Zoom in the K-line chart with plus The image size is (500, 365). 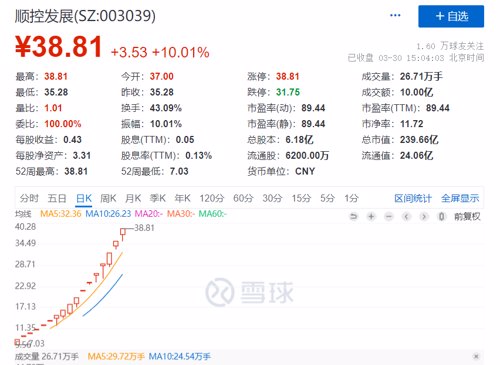[371, 217]
